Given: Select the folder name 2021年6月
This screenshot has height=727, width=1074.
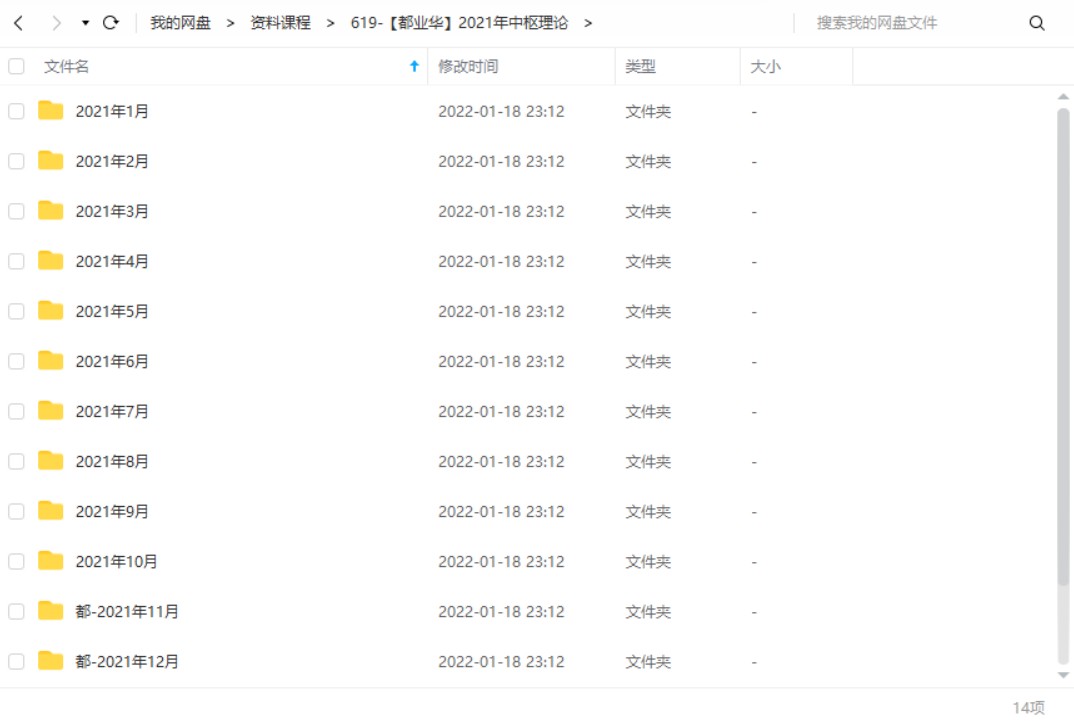Looking at the screenshot, I should pyautogui.click(x=112, y=361).
